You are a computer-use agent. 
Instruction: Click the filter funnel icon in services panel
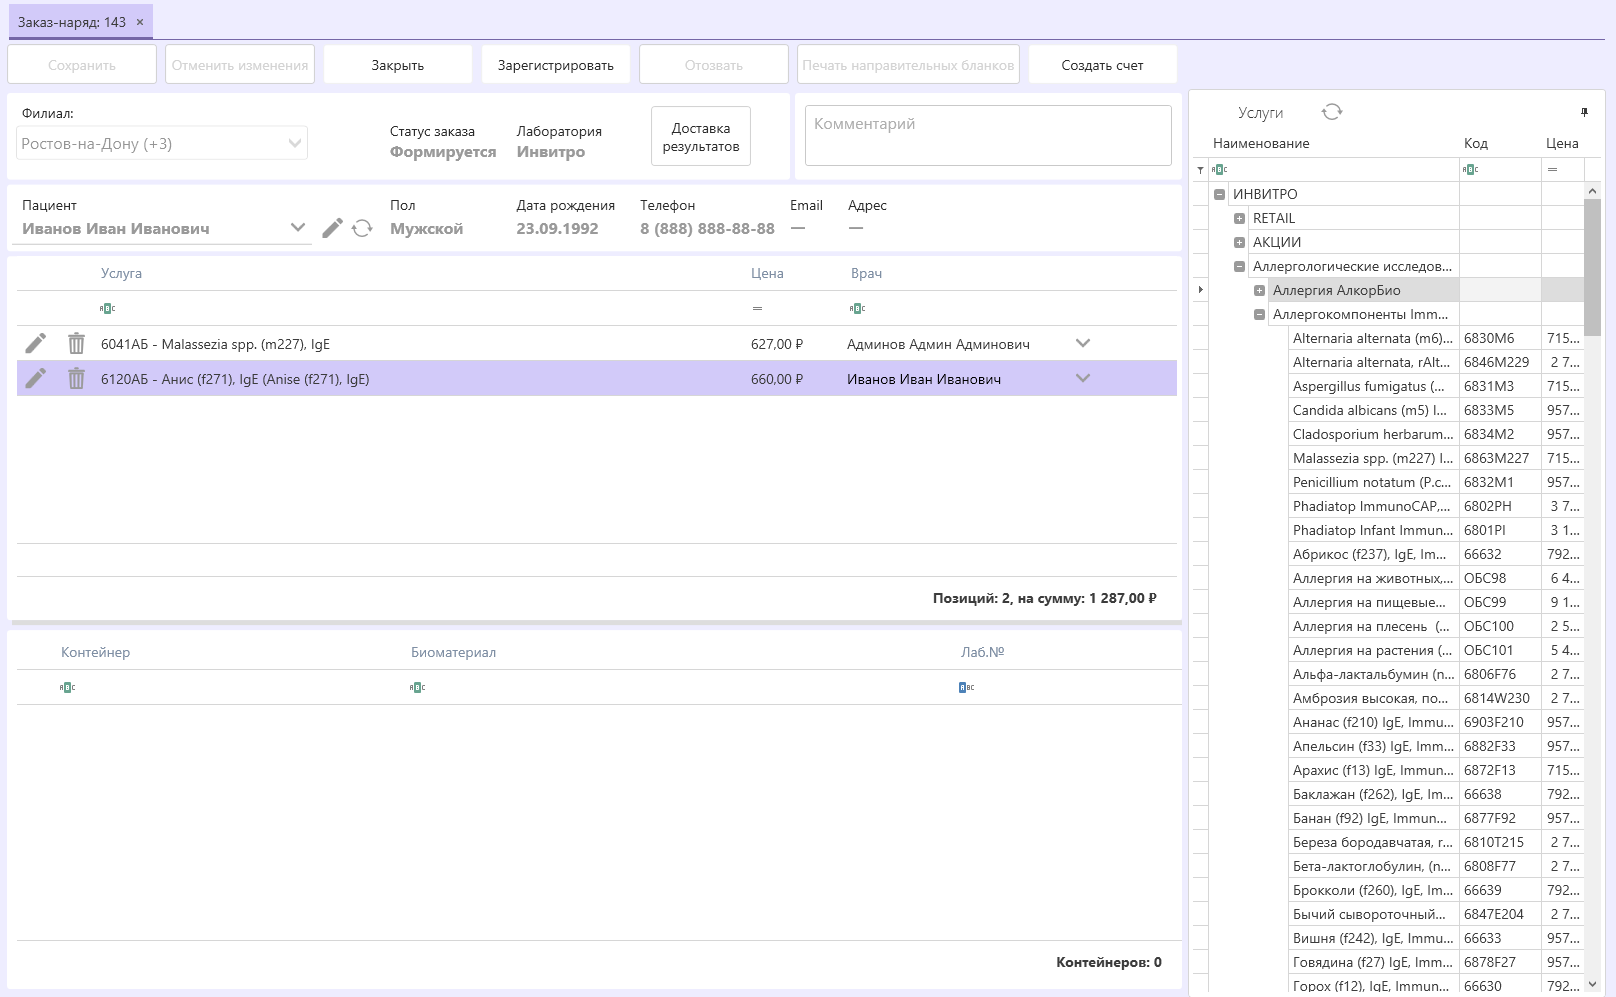pos(1200,170)
